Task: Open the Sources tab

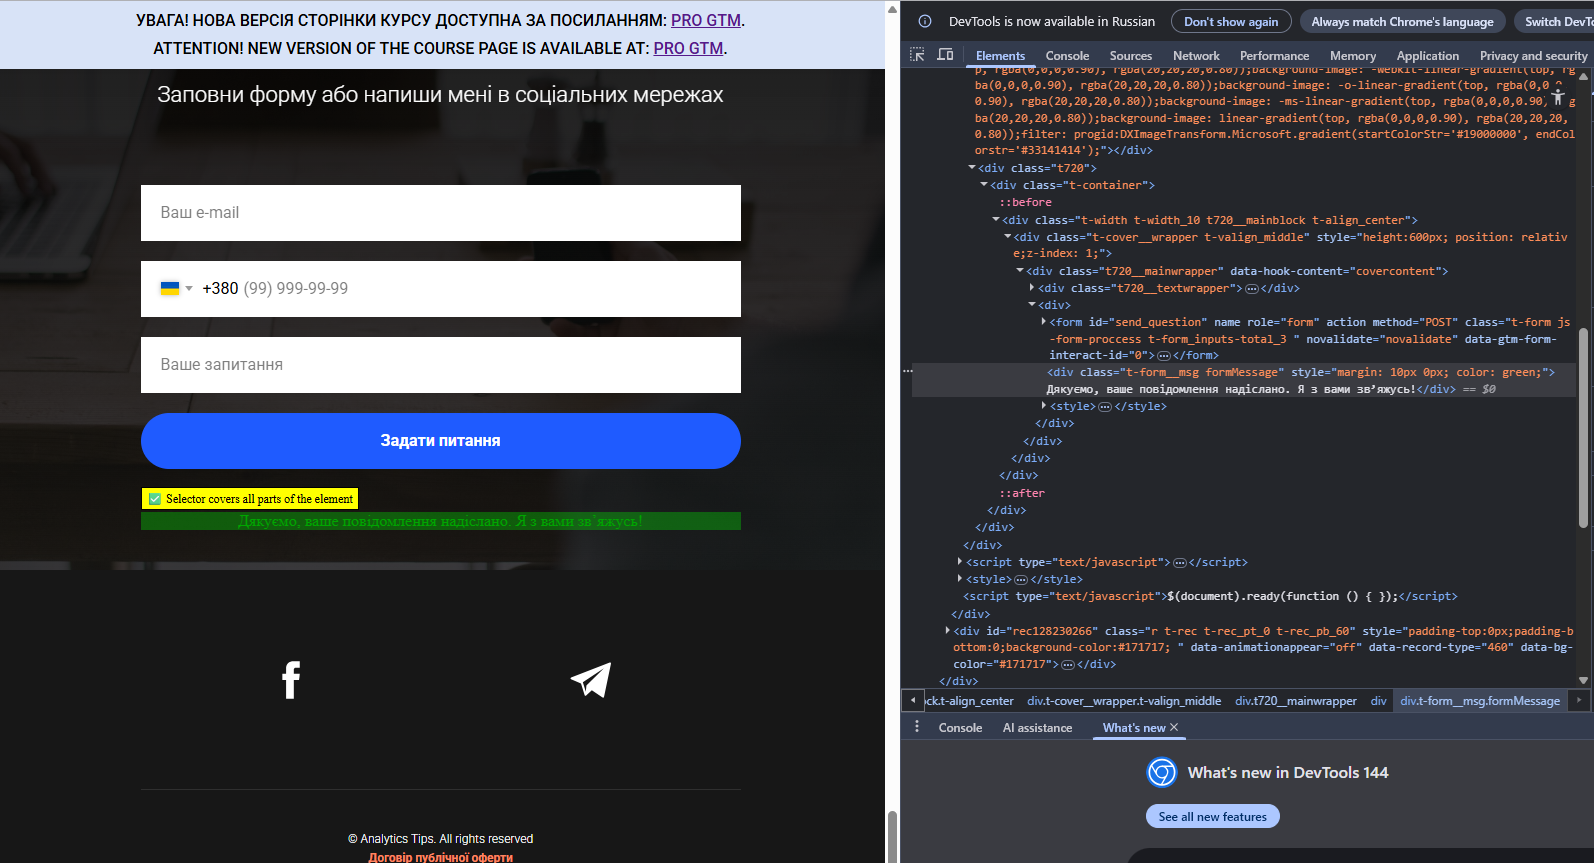Action: point(1131,56)
